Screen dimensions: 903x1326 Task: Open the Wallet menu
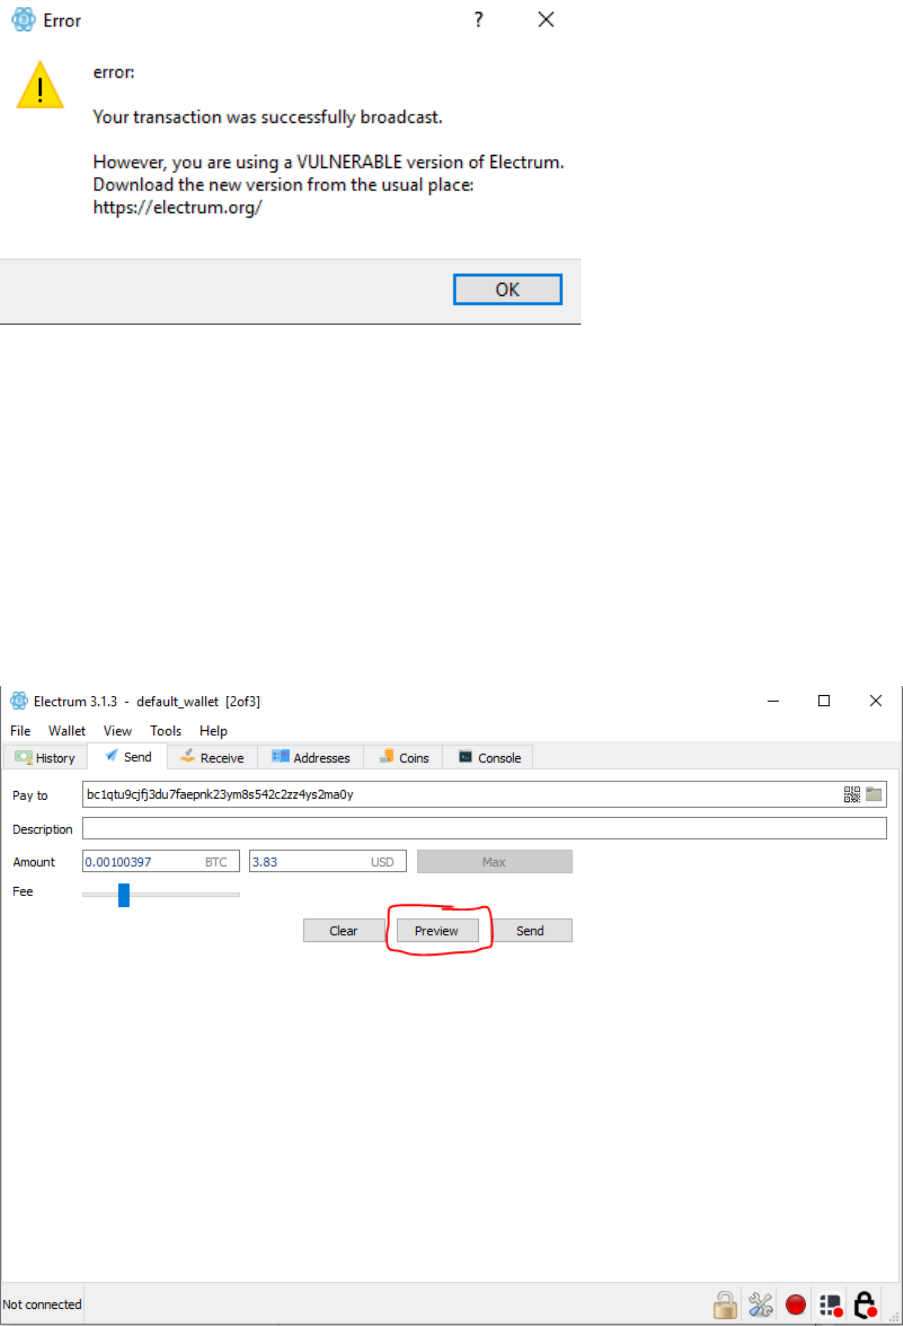pos(67,731)
